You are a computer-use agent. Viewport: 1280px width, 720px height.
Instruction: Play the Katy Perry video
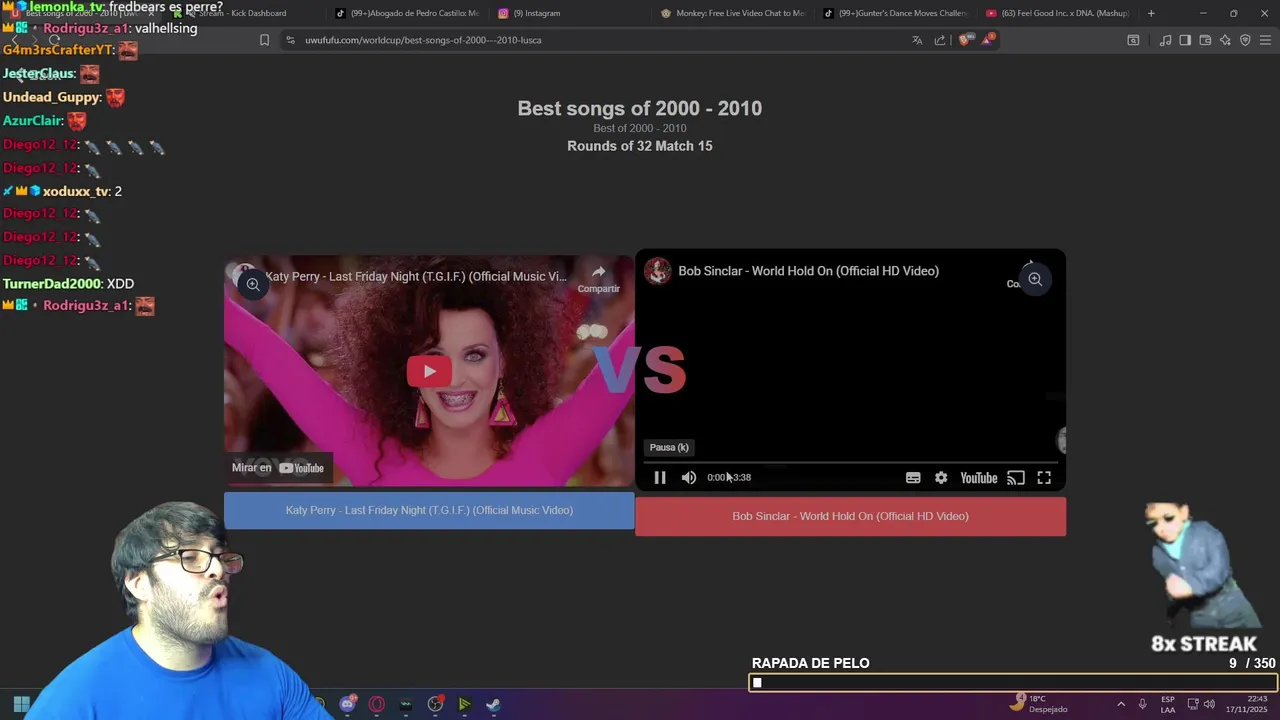pyautogui.click(x=429, y=371)
